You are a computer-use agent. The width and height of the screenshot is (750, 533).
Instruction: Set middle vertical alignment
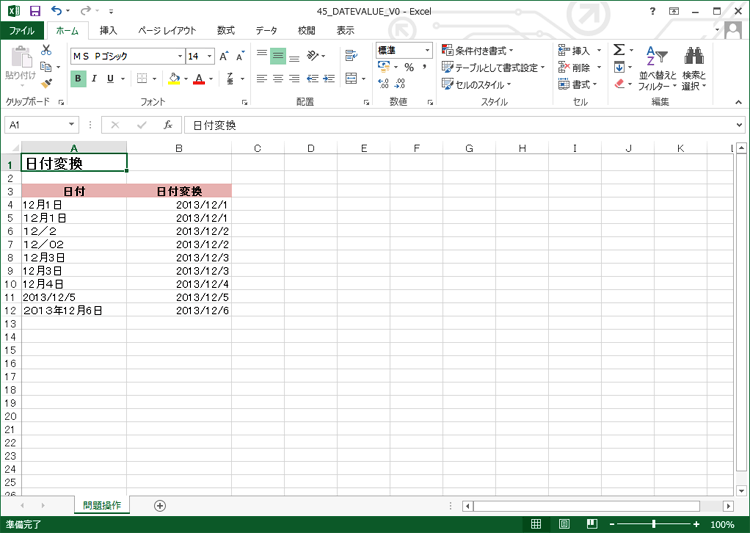278,56
